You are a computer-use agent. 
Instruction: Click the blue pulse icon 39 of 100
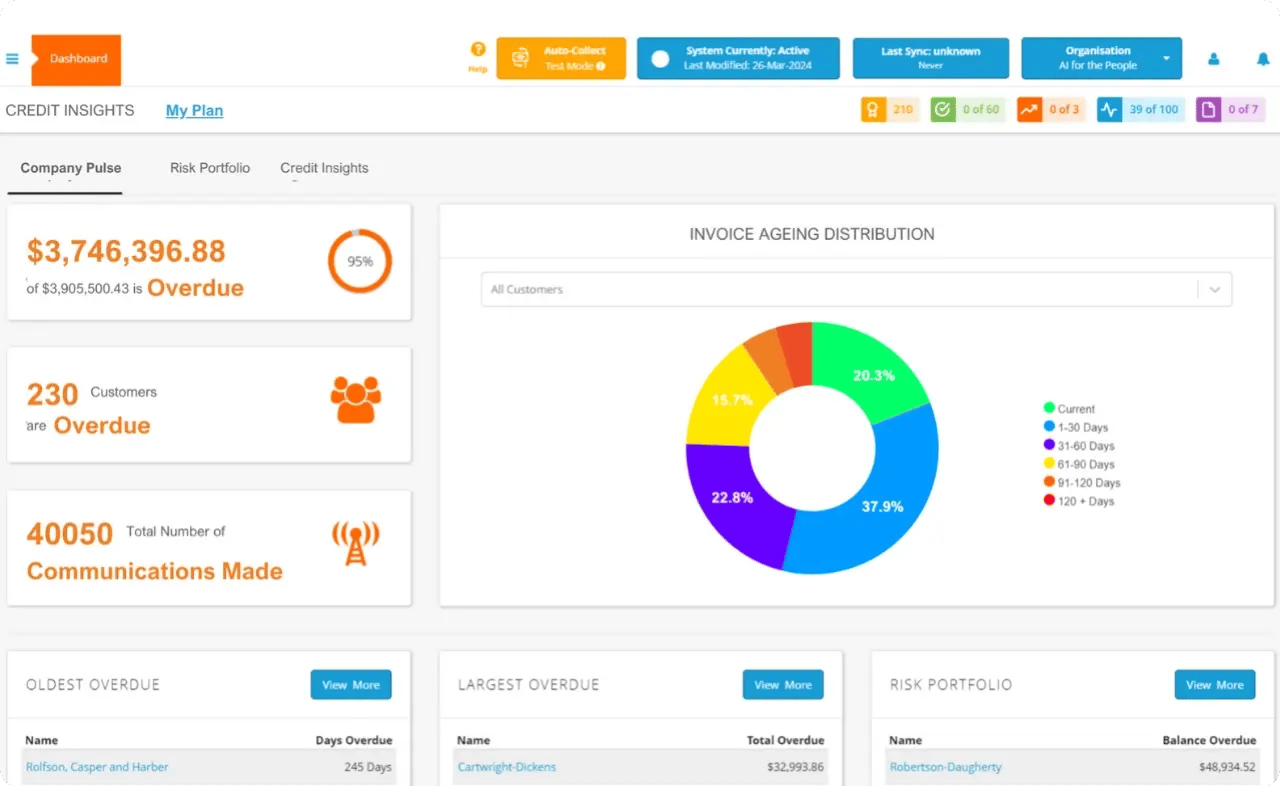click(x=1109, y=110)
